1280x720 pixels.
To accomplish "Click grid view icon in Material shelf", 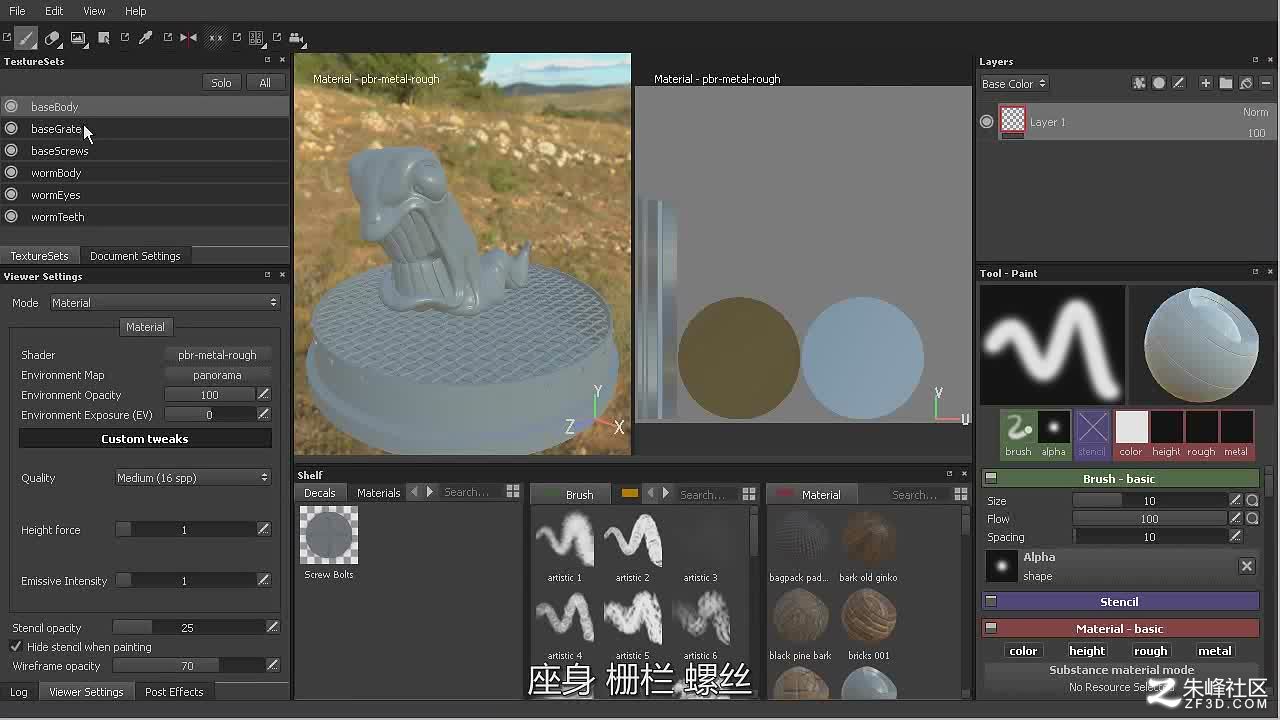I will [961, 494].
